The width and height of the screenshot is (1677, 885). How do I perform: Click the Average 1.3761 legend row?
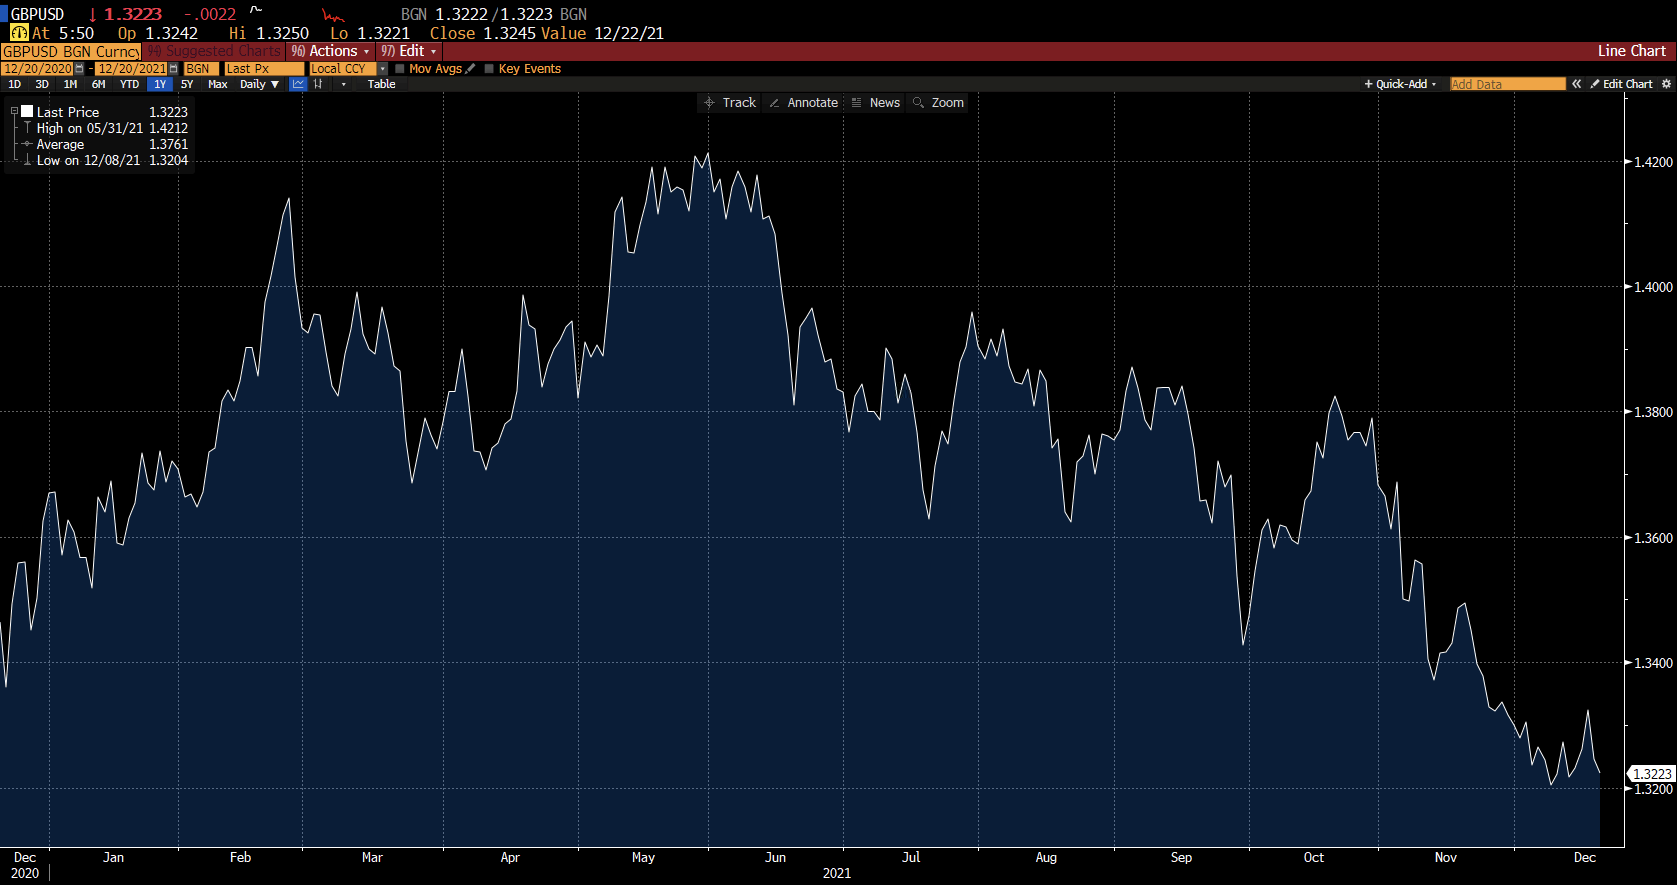pos(112,144)
